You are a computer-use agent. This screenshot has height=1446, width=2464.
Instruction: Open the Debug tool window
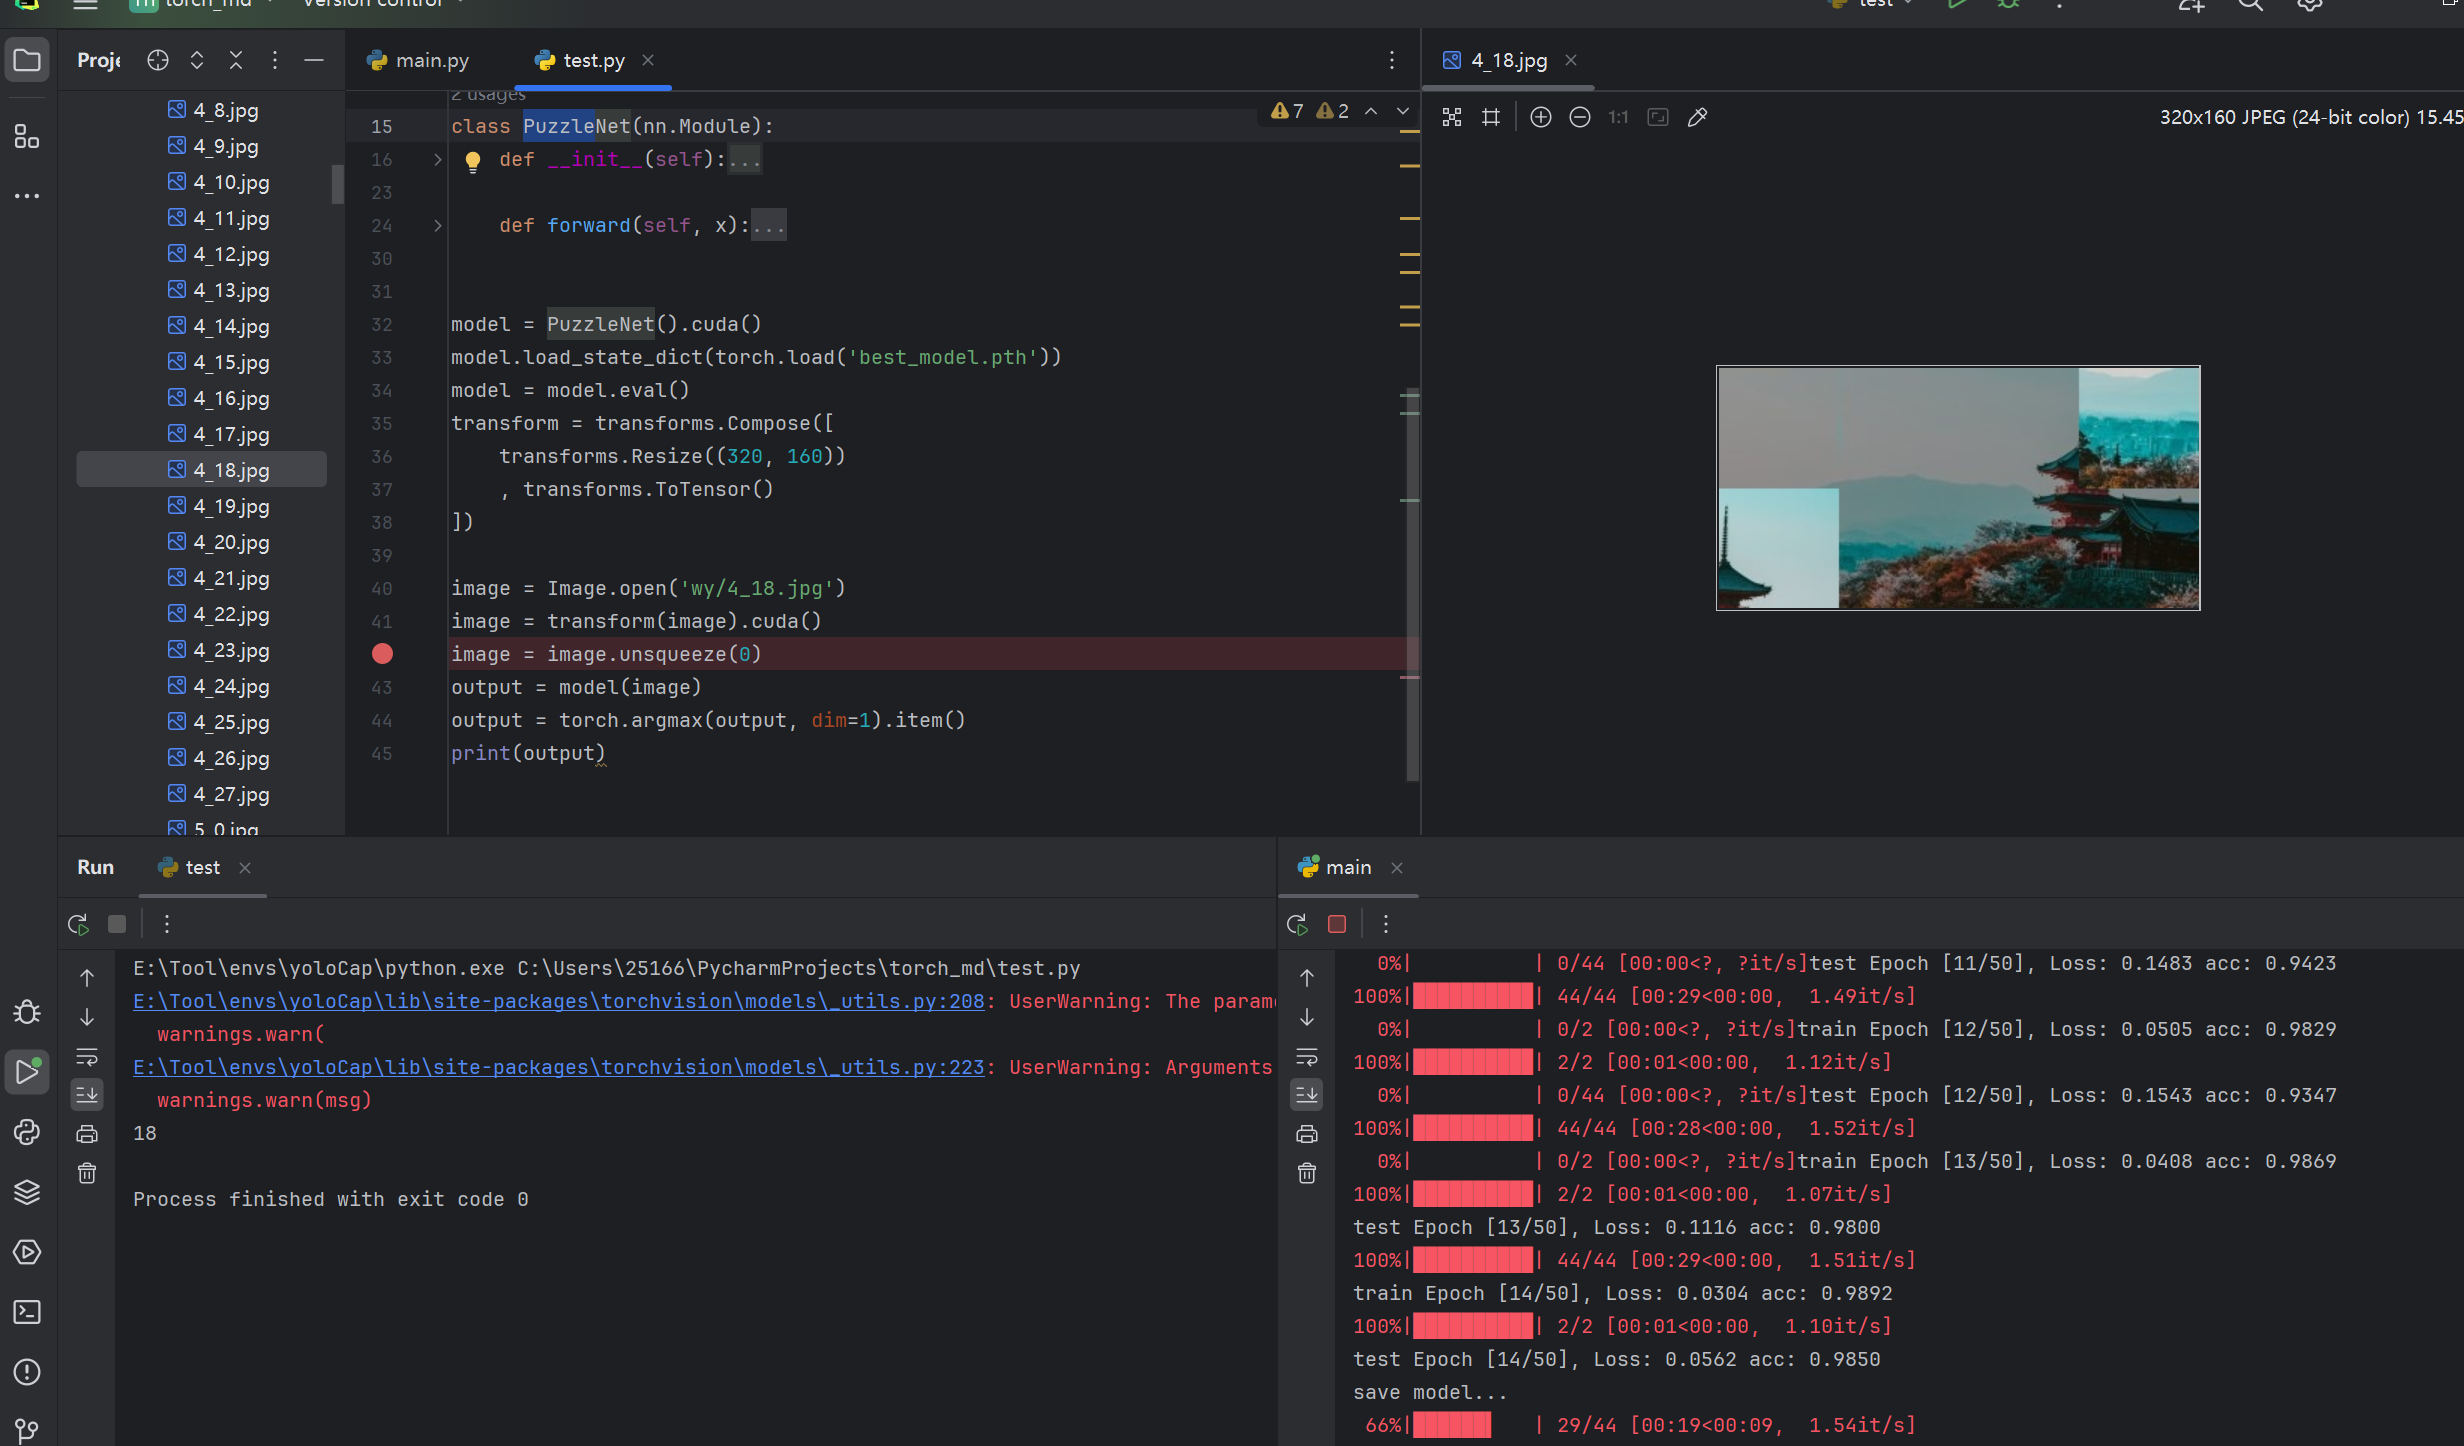tap(27, 1012)
